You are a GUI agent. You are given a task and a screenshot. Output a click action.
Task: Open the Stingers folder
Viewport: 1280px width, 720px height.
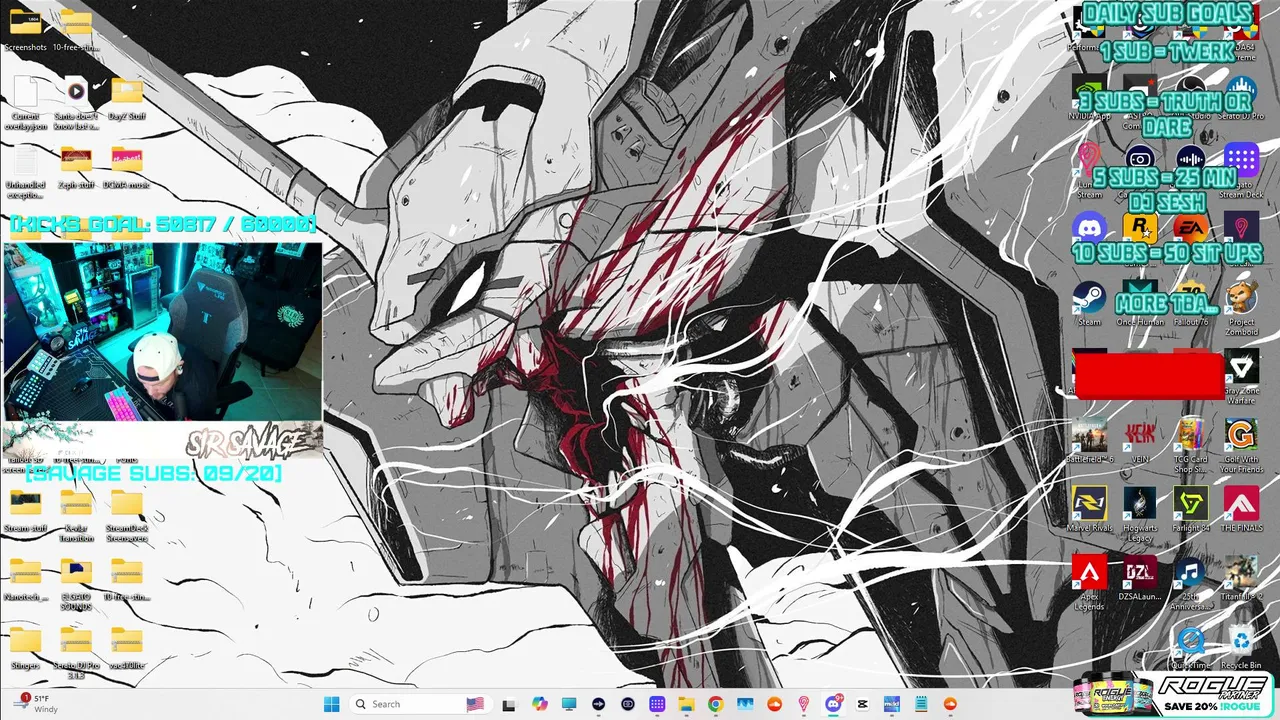point(25,648)
